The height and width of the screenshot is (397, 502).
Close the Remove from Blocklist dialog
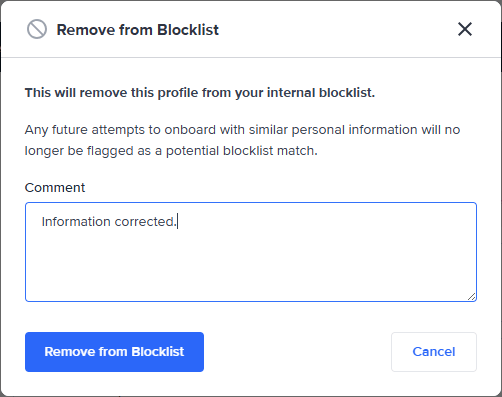coord(465,29)
